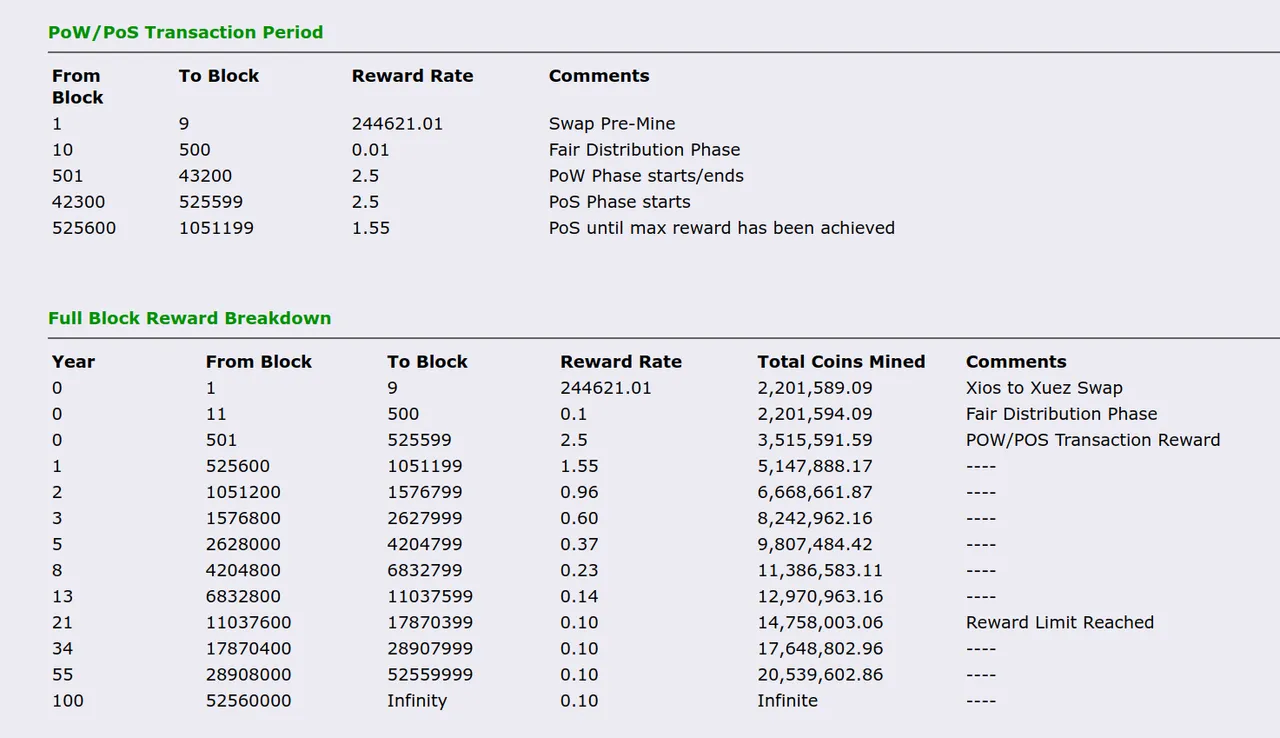The image size is (1280, 738).
Task: Select From Block value 52560000
Action: [249, 700]
